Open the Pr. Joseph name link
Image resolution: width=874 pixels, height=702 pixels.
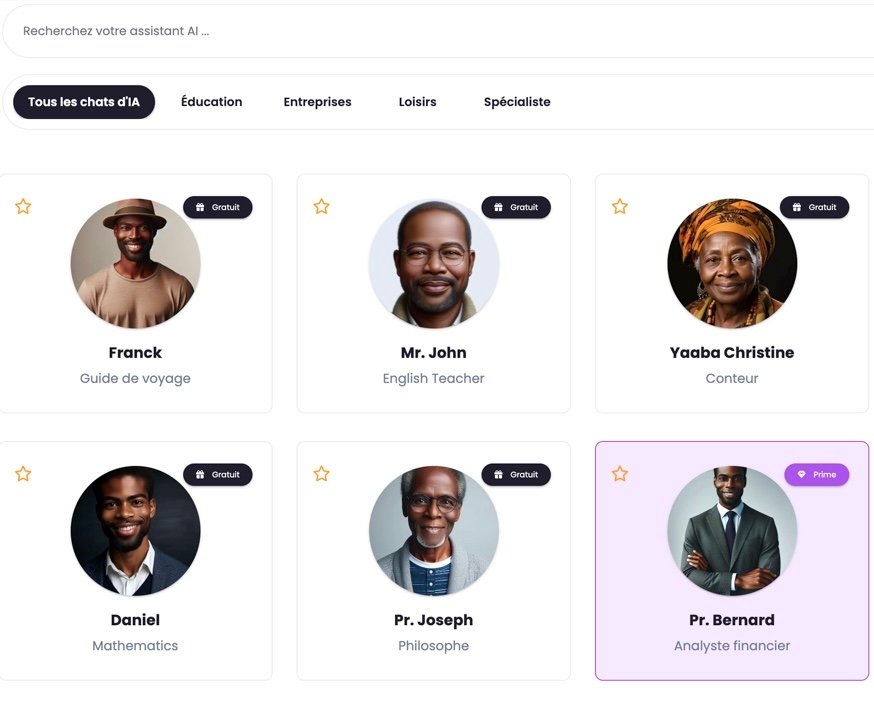click(433, 620)
